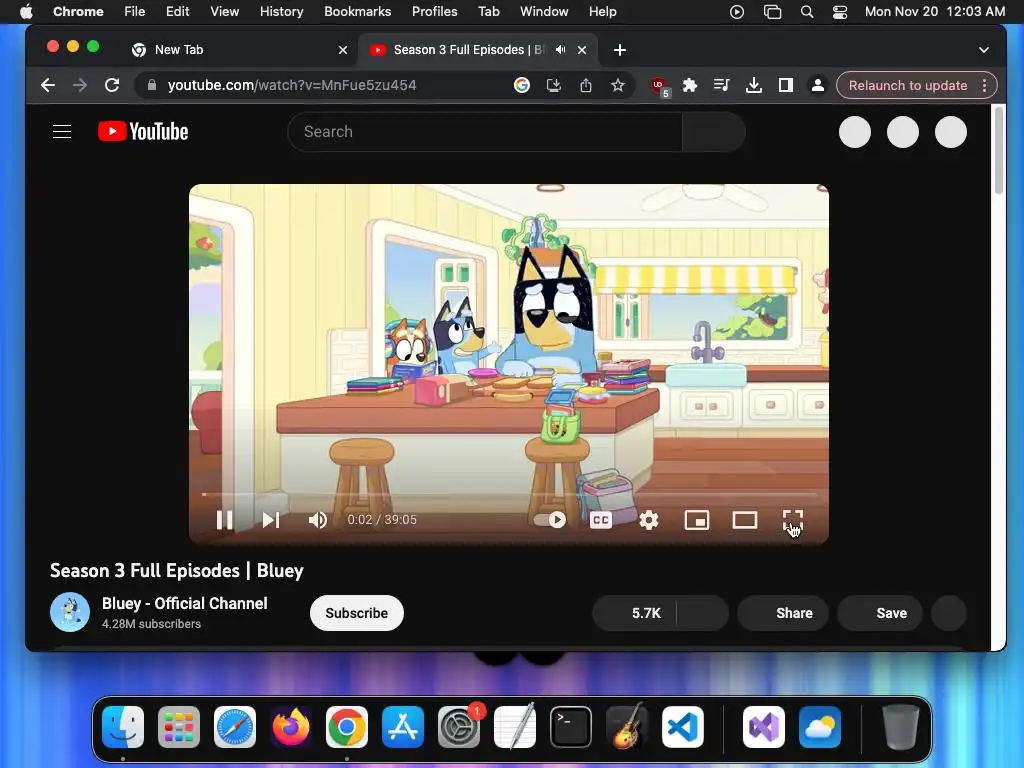
Task: Open media controls in toolbar
Action: pyautogui.click(x=722, y=86)
